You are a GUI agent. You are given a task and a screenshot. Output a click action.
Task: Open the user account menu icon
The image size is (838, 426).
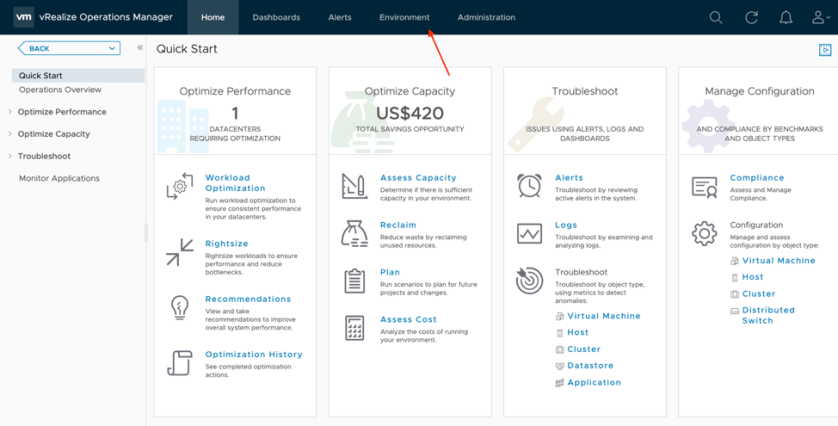[x=821, y=17]
